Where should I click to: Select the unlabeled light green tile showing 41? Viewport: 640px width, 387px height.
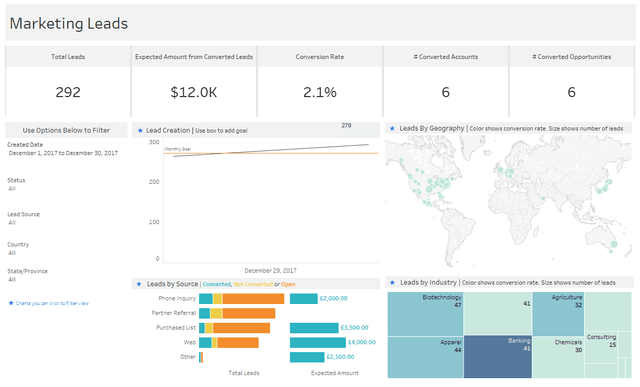(498, 314)
